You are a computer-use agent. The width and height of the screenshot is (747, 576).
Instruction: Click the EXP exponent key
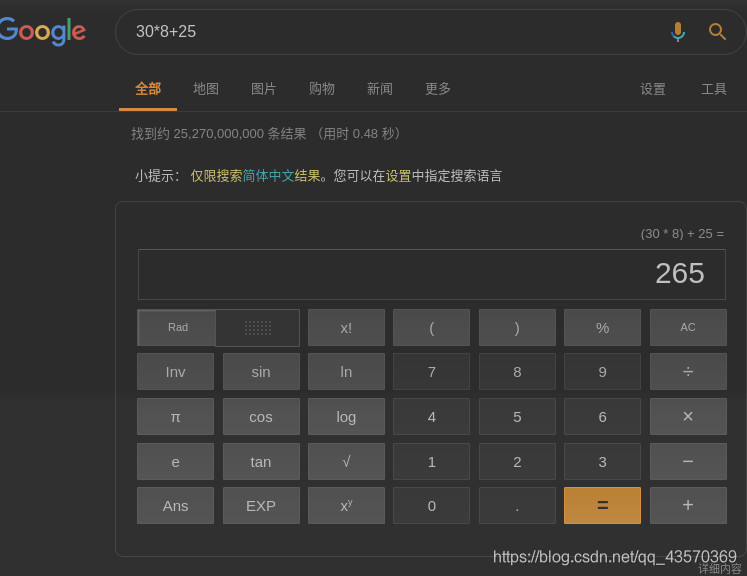click(261, 505)
